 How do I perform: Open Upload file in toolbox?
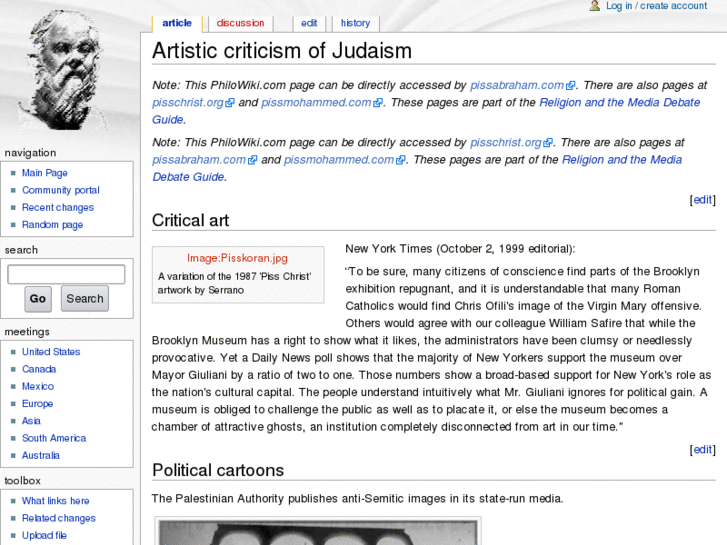[x=44, y=535]
